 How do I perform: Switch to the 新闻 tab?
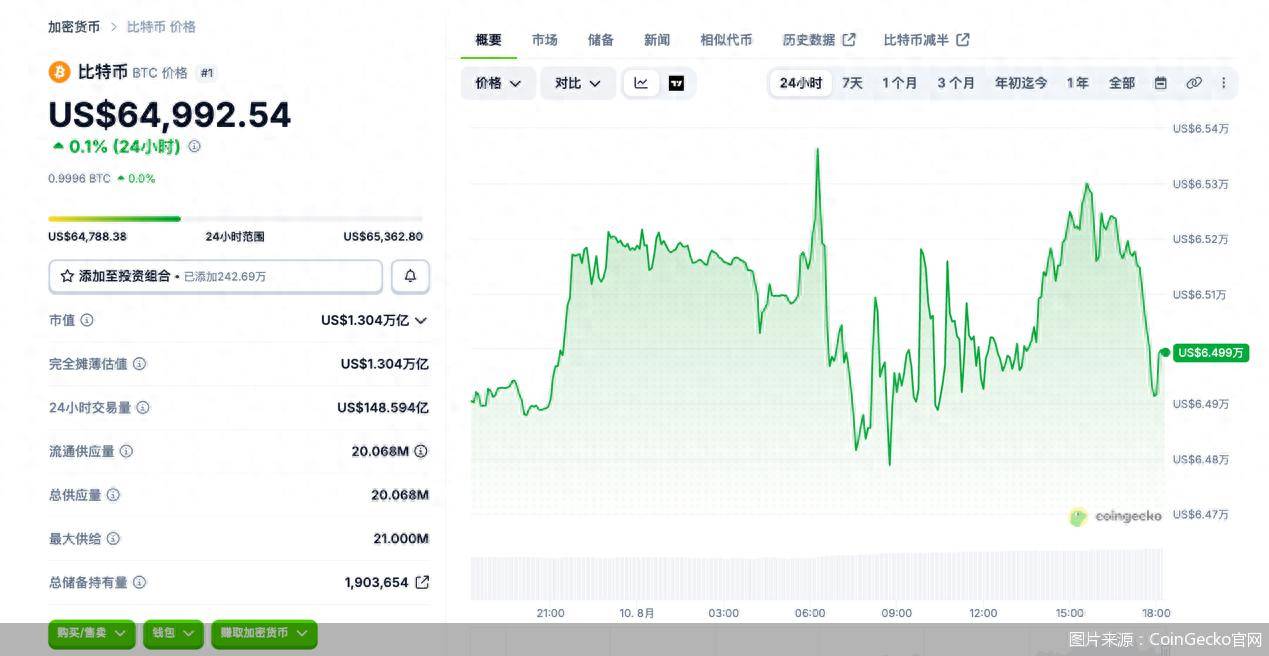coord(657,40)
